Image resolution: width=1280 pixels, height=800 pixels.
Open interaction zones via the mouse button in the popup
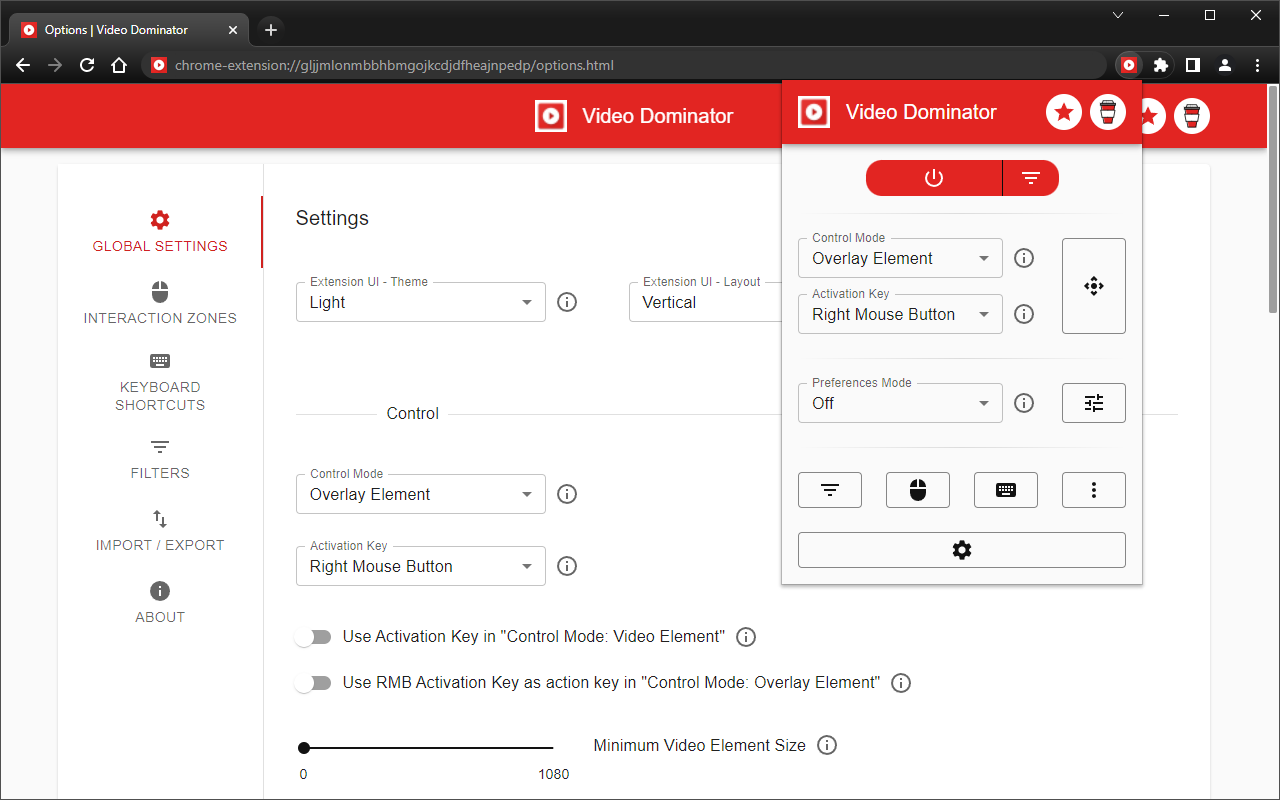pos(918,490)
